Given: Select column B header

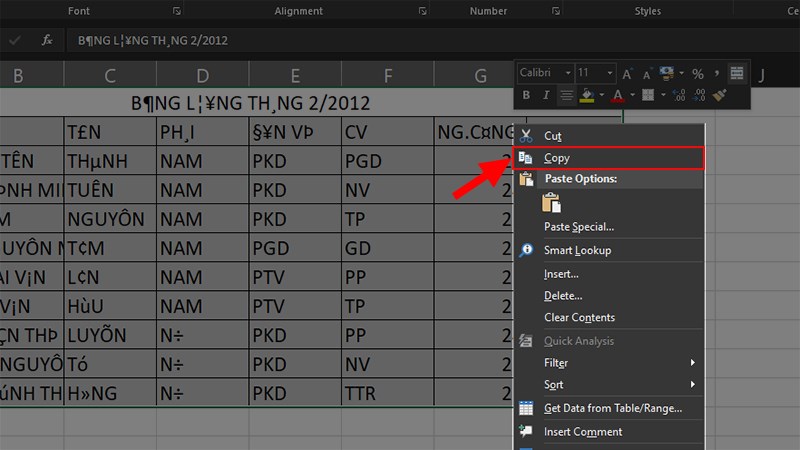Looking at the screenshot, I should 32,76.
